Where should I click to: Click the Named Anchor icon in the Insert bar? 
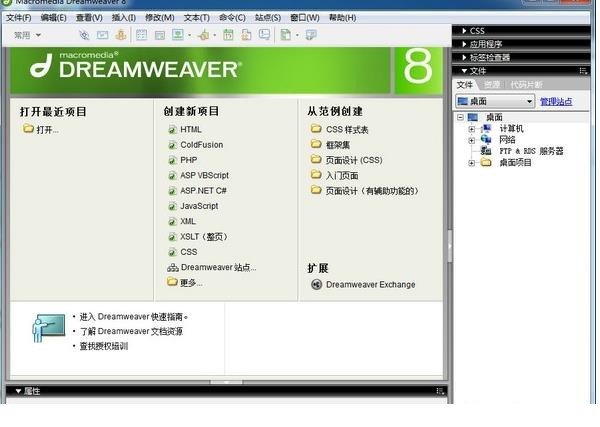120,35
